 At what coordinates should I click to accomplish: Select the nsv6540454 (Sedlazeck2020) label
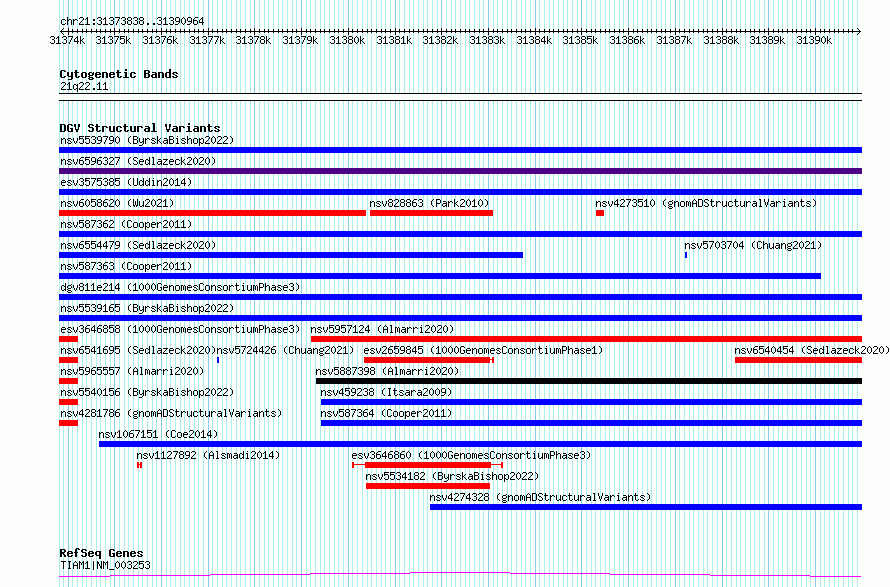click(812, 350)
